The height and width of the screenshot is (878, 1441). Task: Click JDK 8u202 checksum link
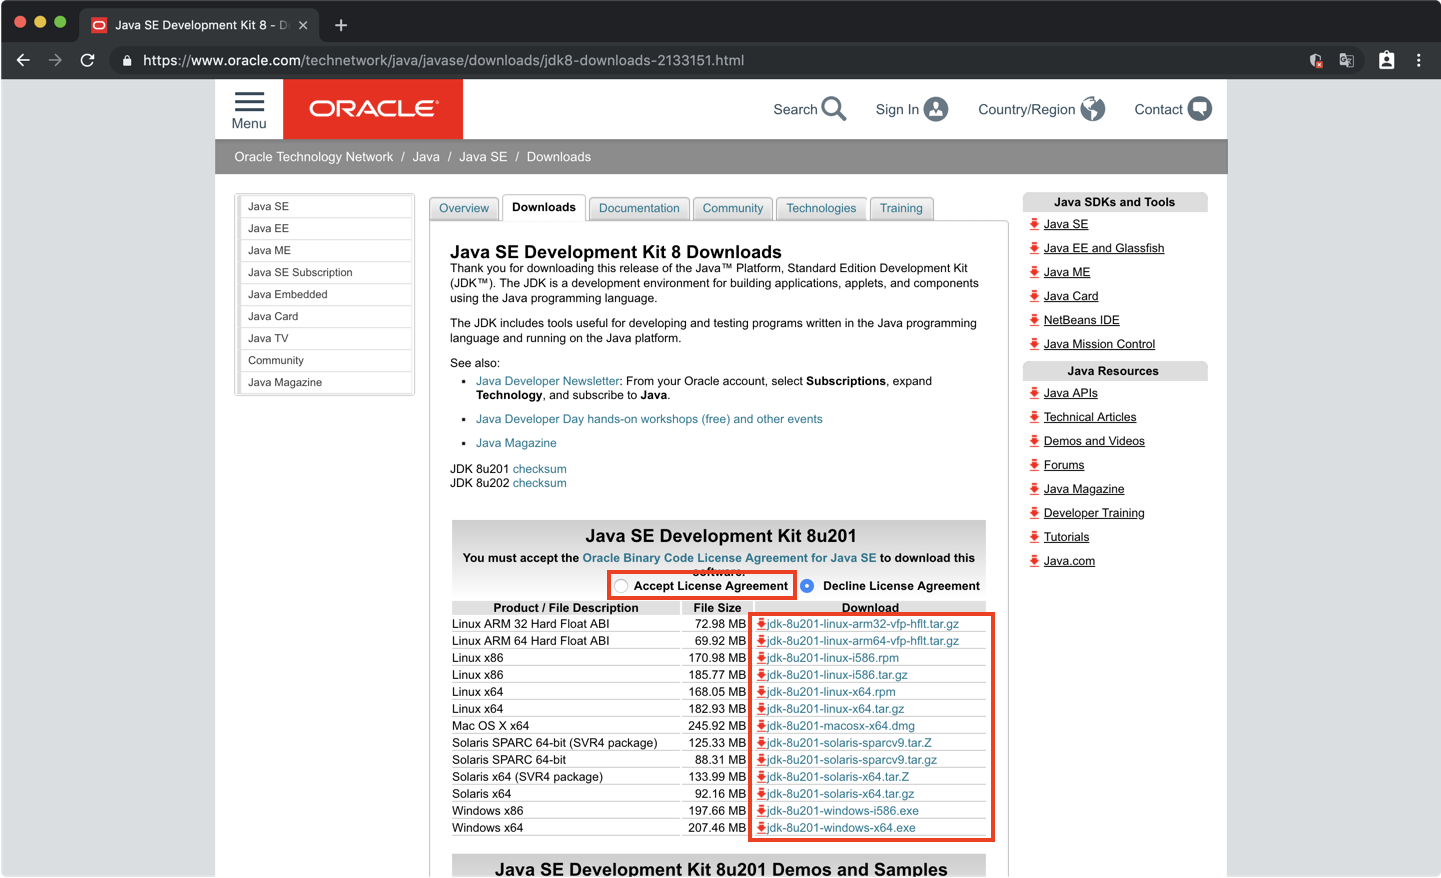tap(540, 483)
